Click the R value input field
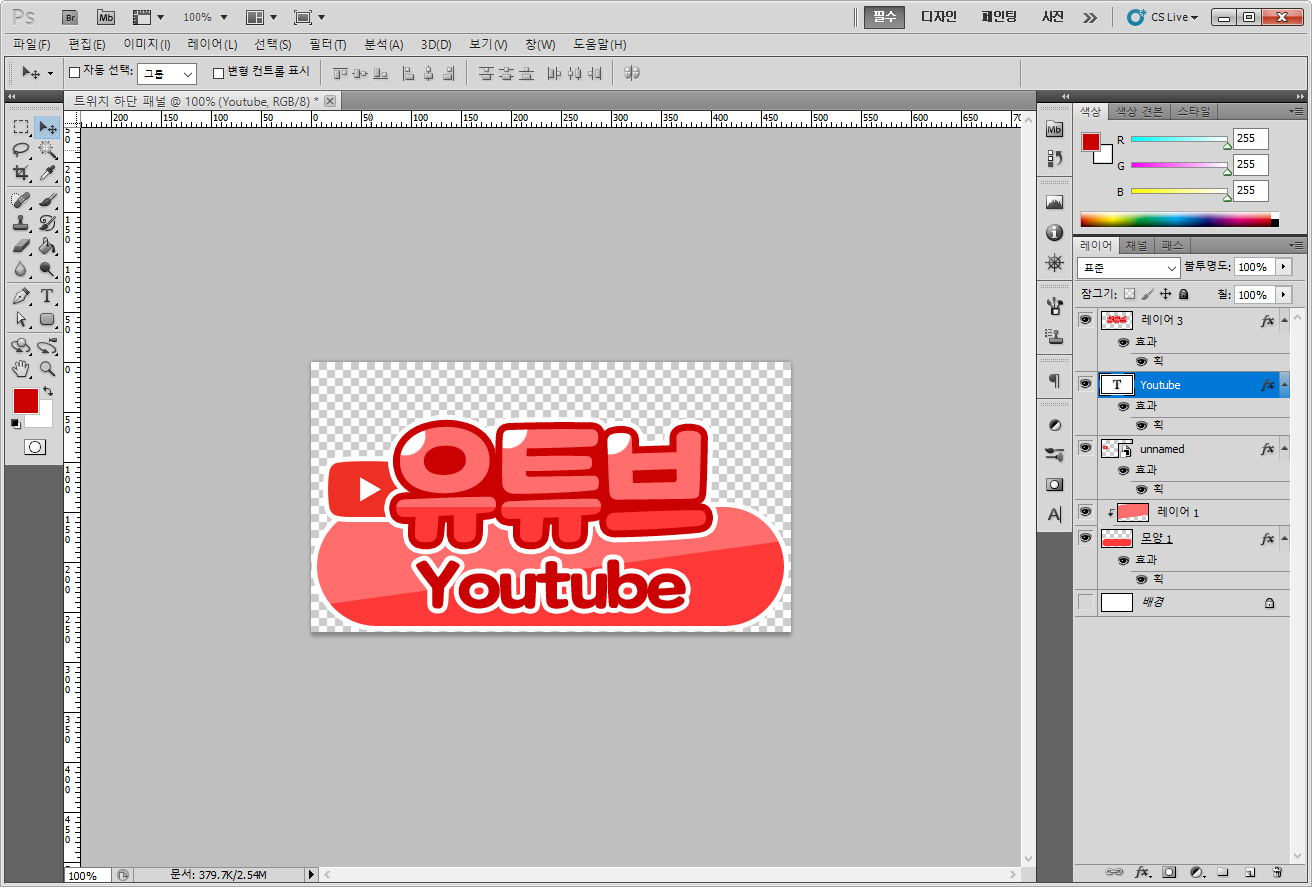Screen dimensions: 1312x887 tap(1250, 139)
